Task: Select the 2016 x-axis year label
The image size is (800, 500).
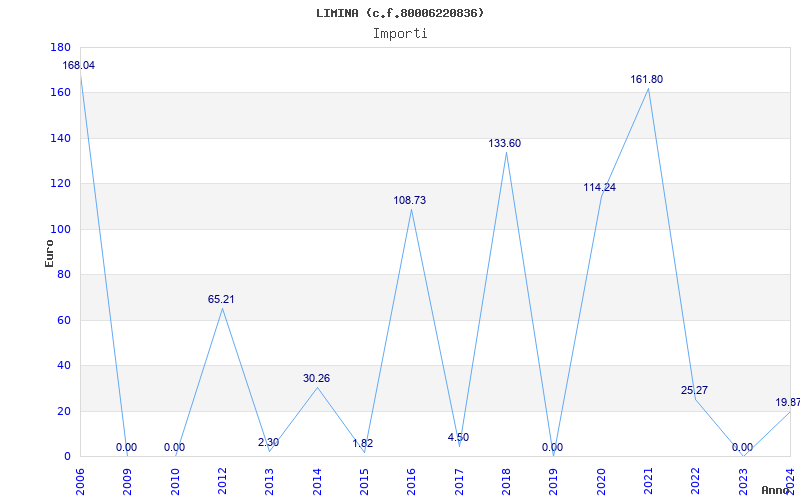Action: tap(412, 482)
